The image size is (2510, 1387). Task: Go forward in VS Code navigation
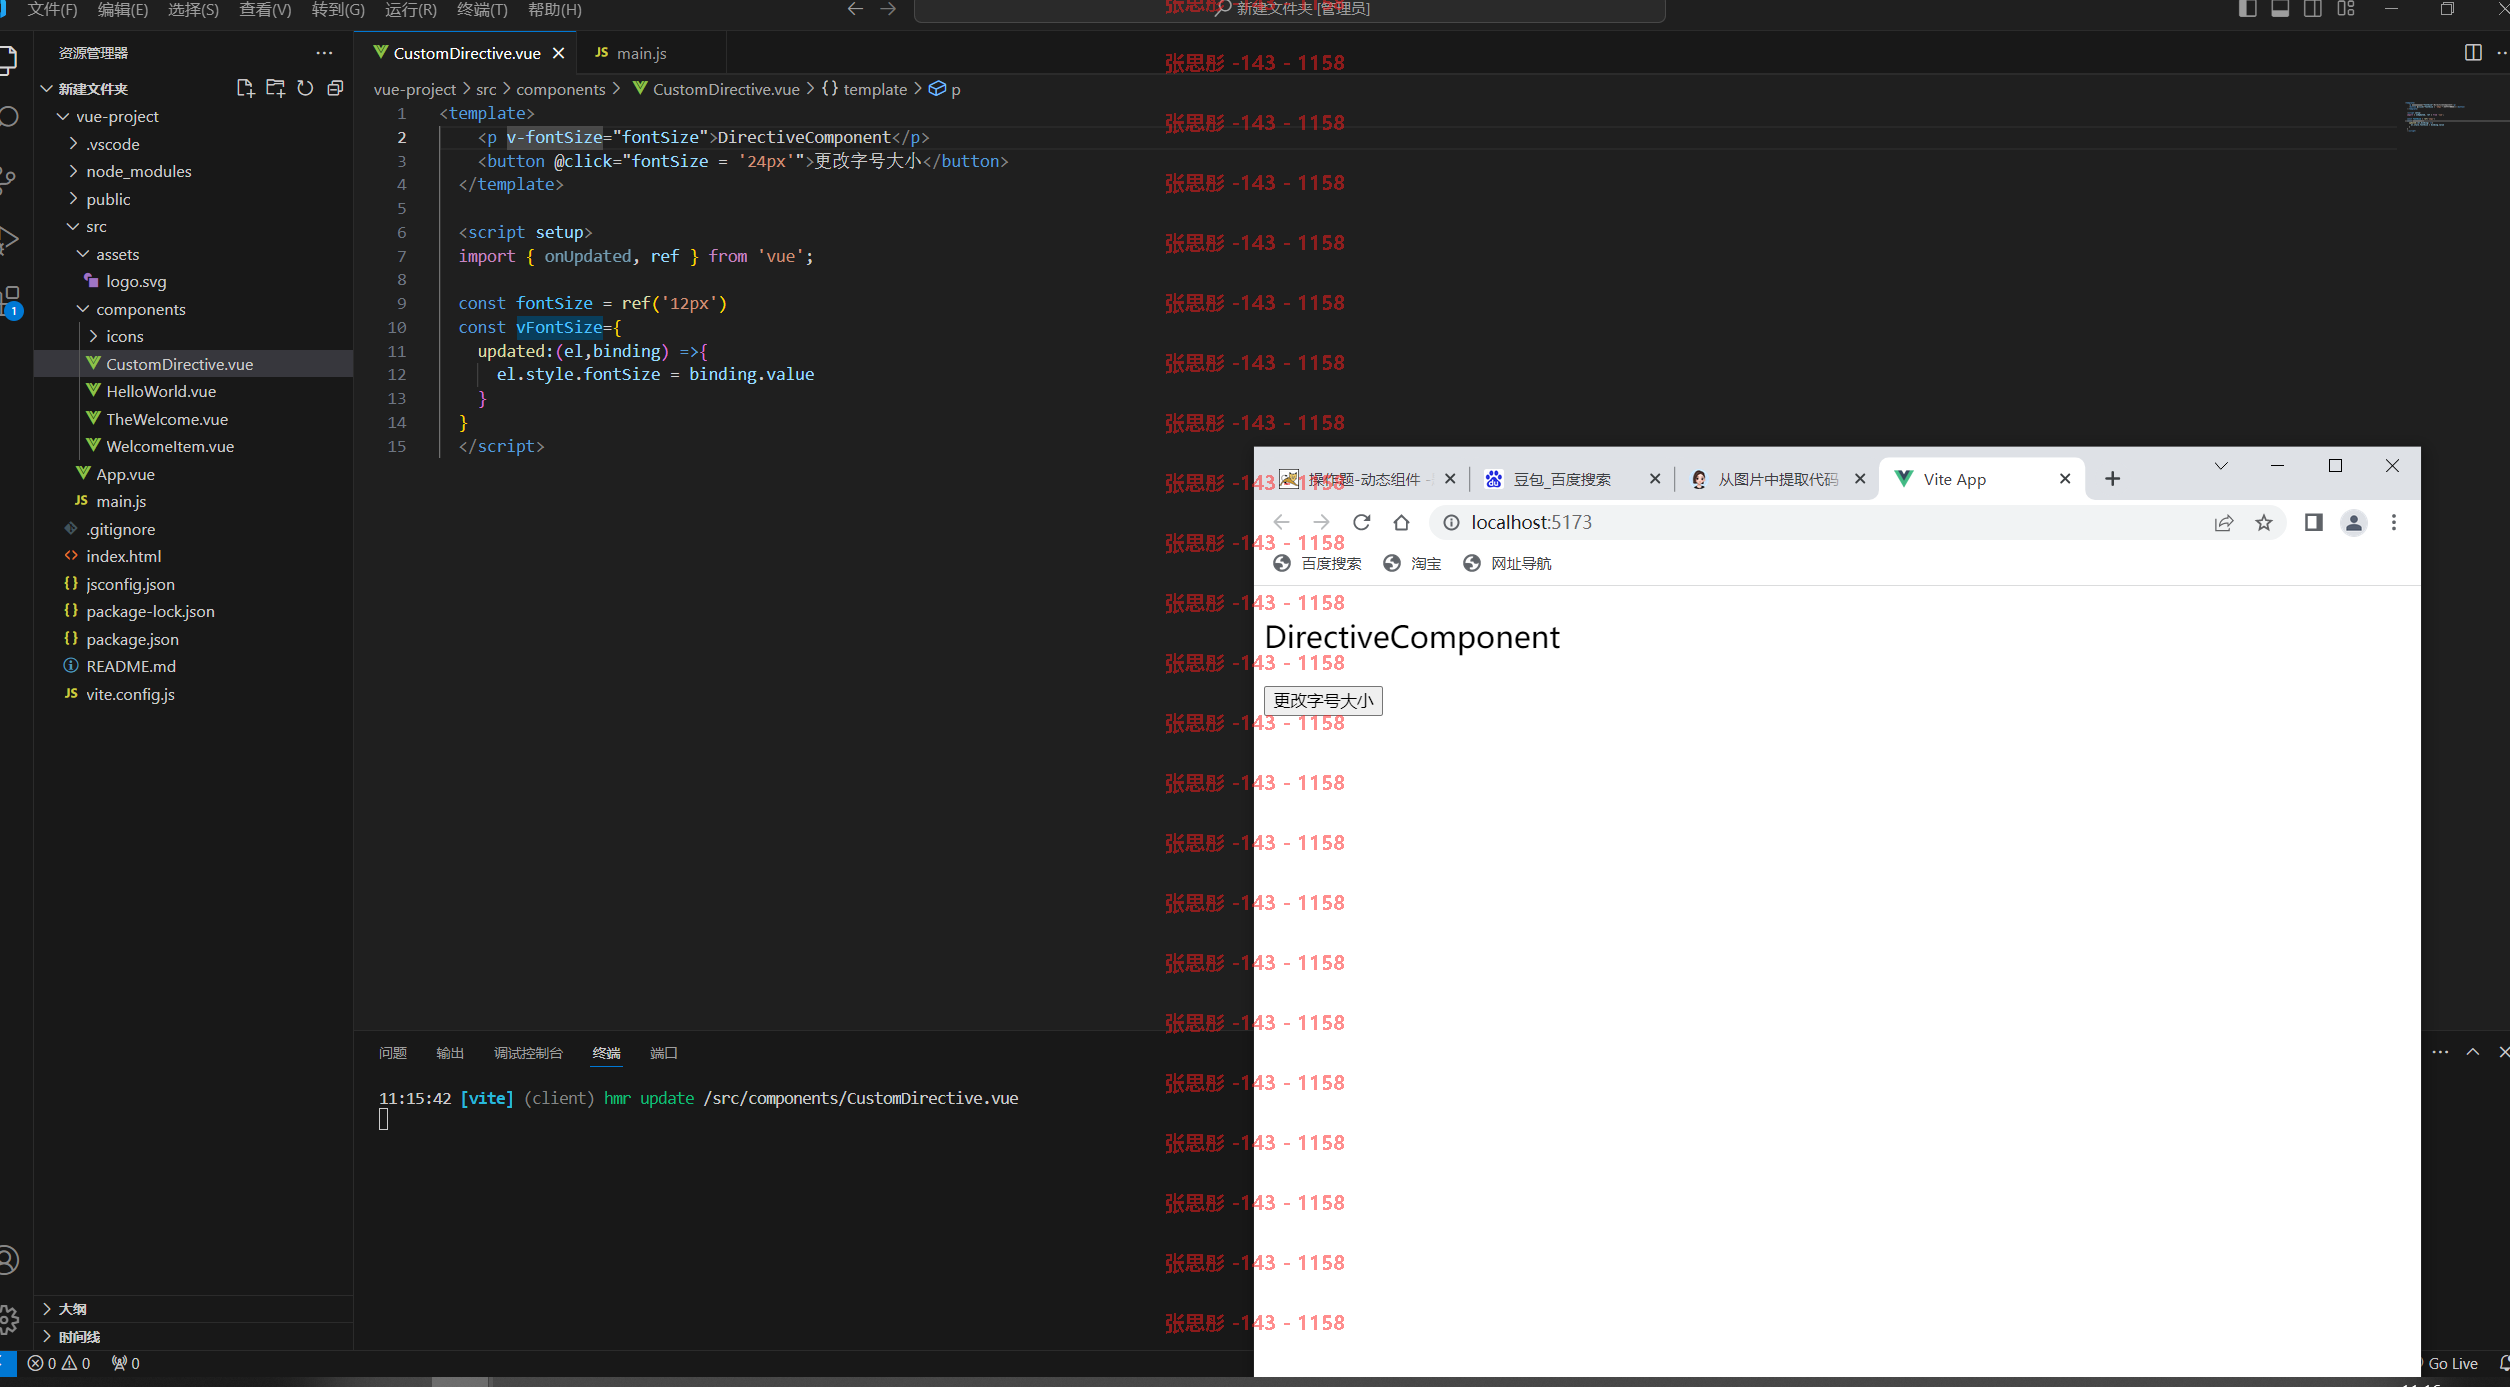(888, 9)
